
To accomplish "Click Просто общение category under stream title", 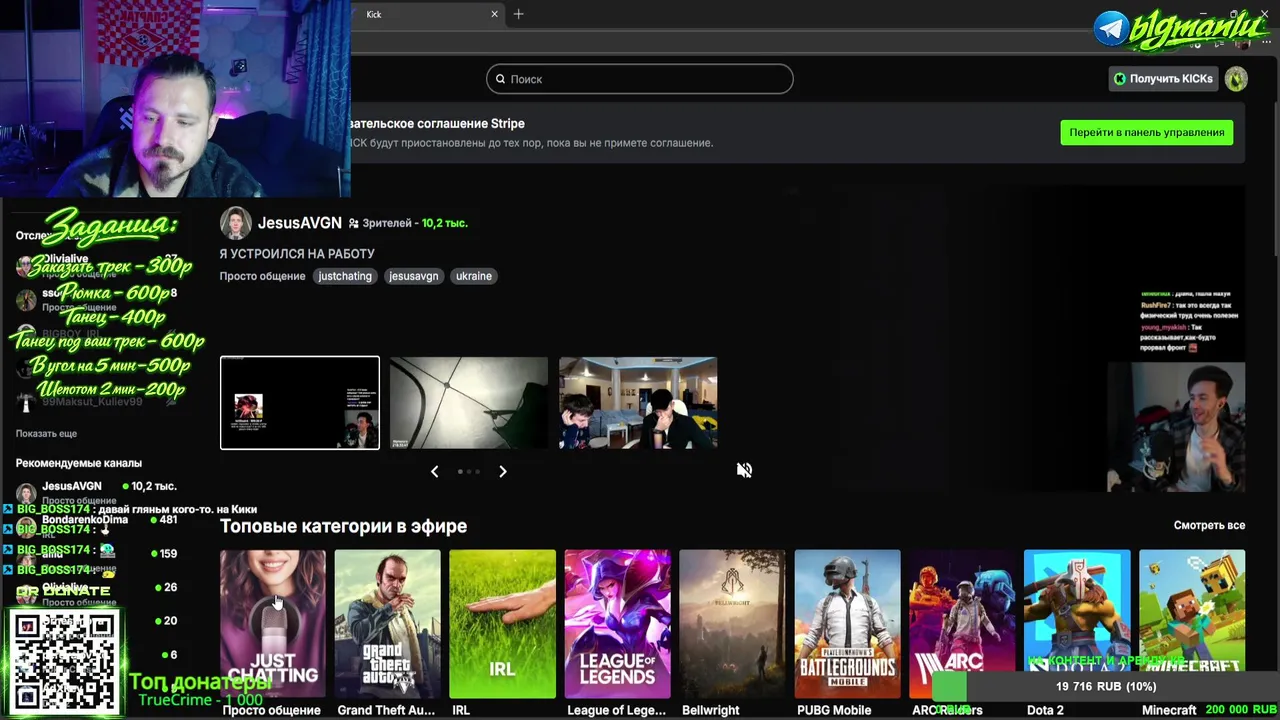I will 263,276.
